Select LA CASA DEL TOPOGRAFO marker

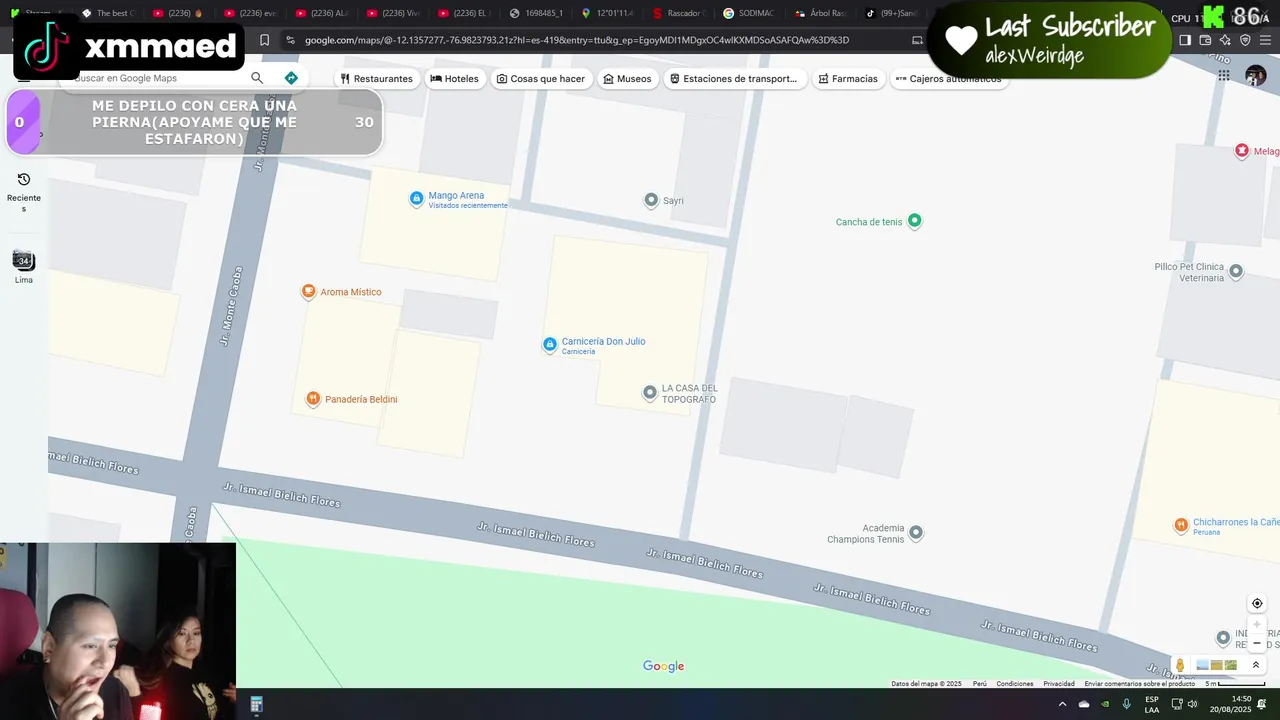click(650, 393)
